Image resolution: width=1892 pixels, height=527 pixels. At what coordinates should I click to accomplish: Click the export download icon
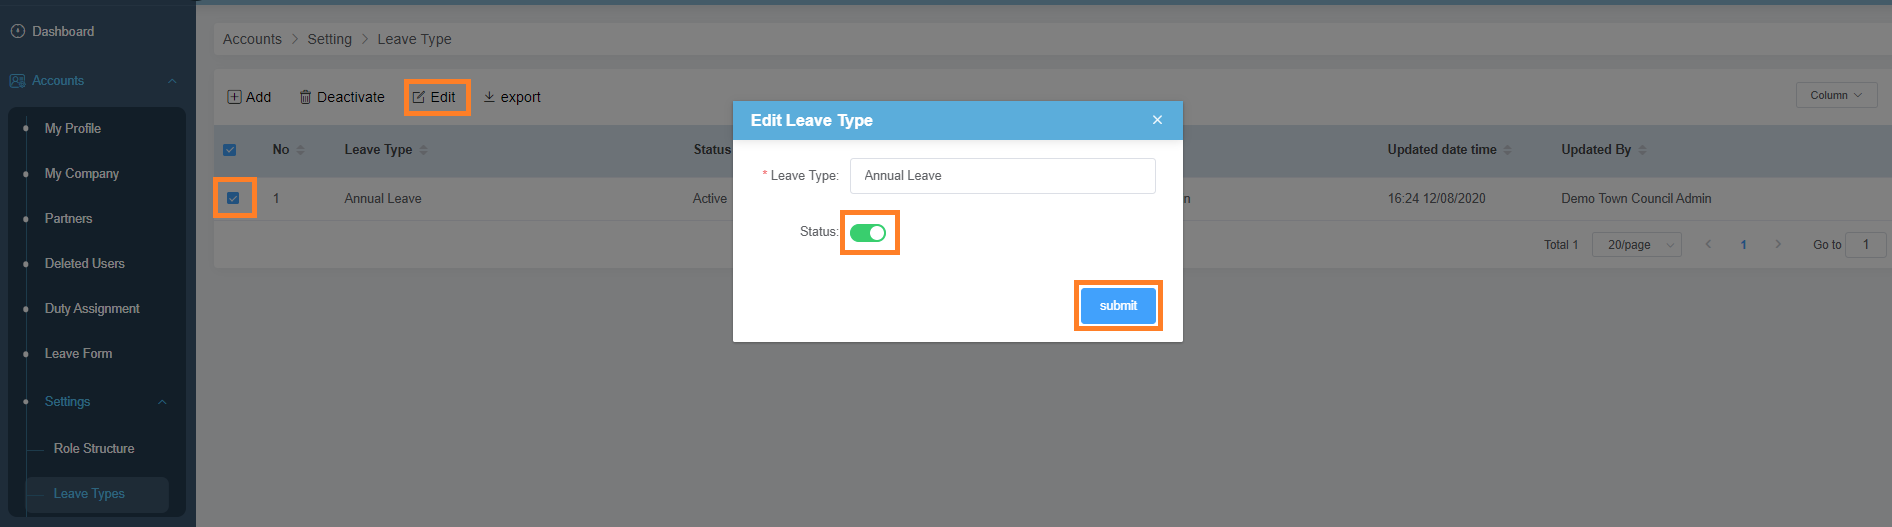pyautogui.click(x=489, y=97)
